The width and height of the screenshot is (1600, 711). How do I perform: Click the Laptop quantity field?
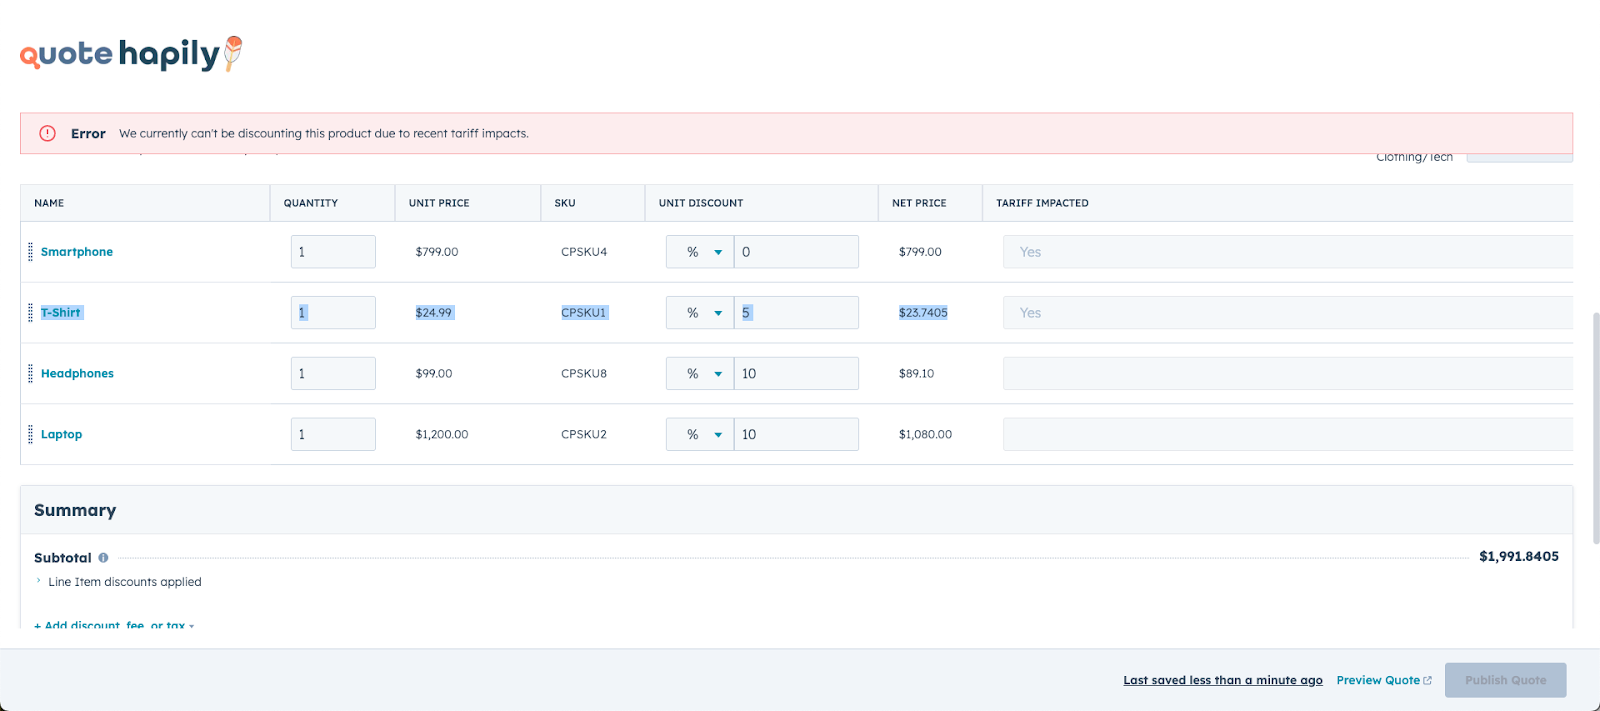[333, 435]
